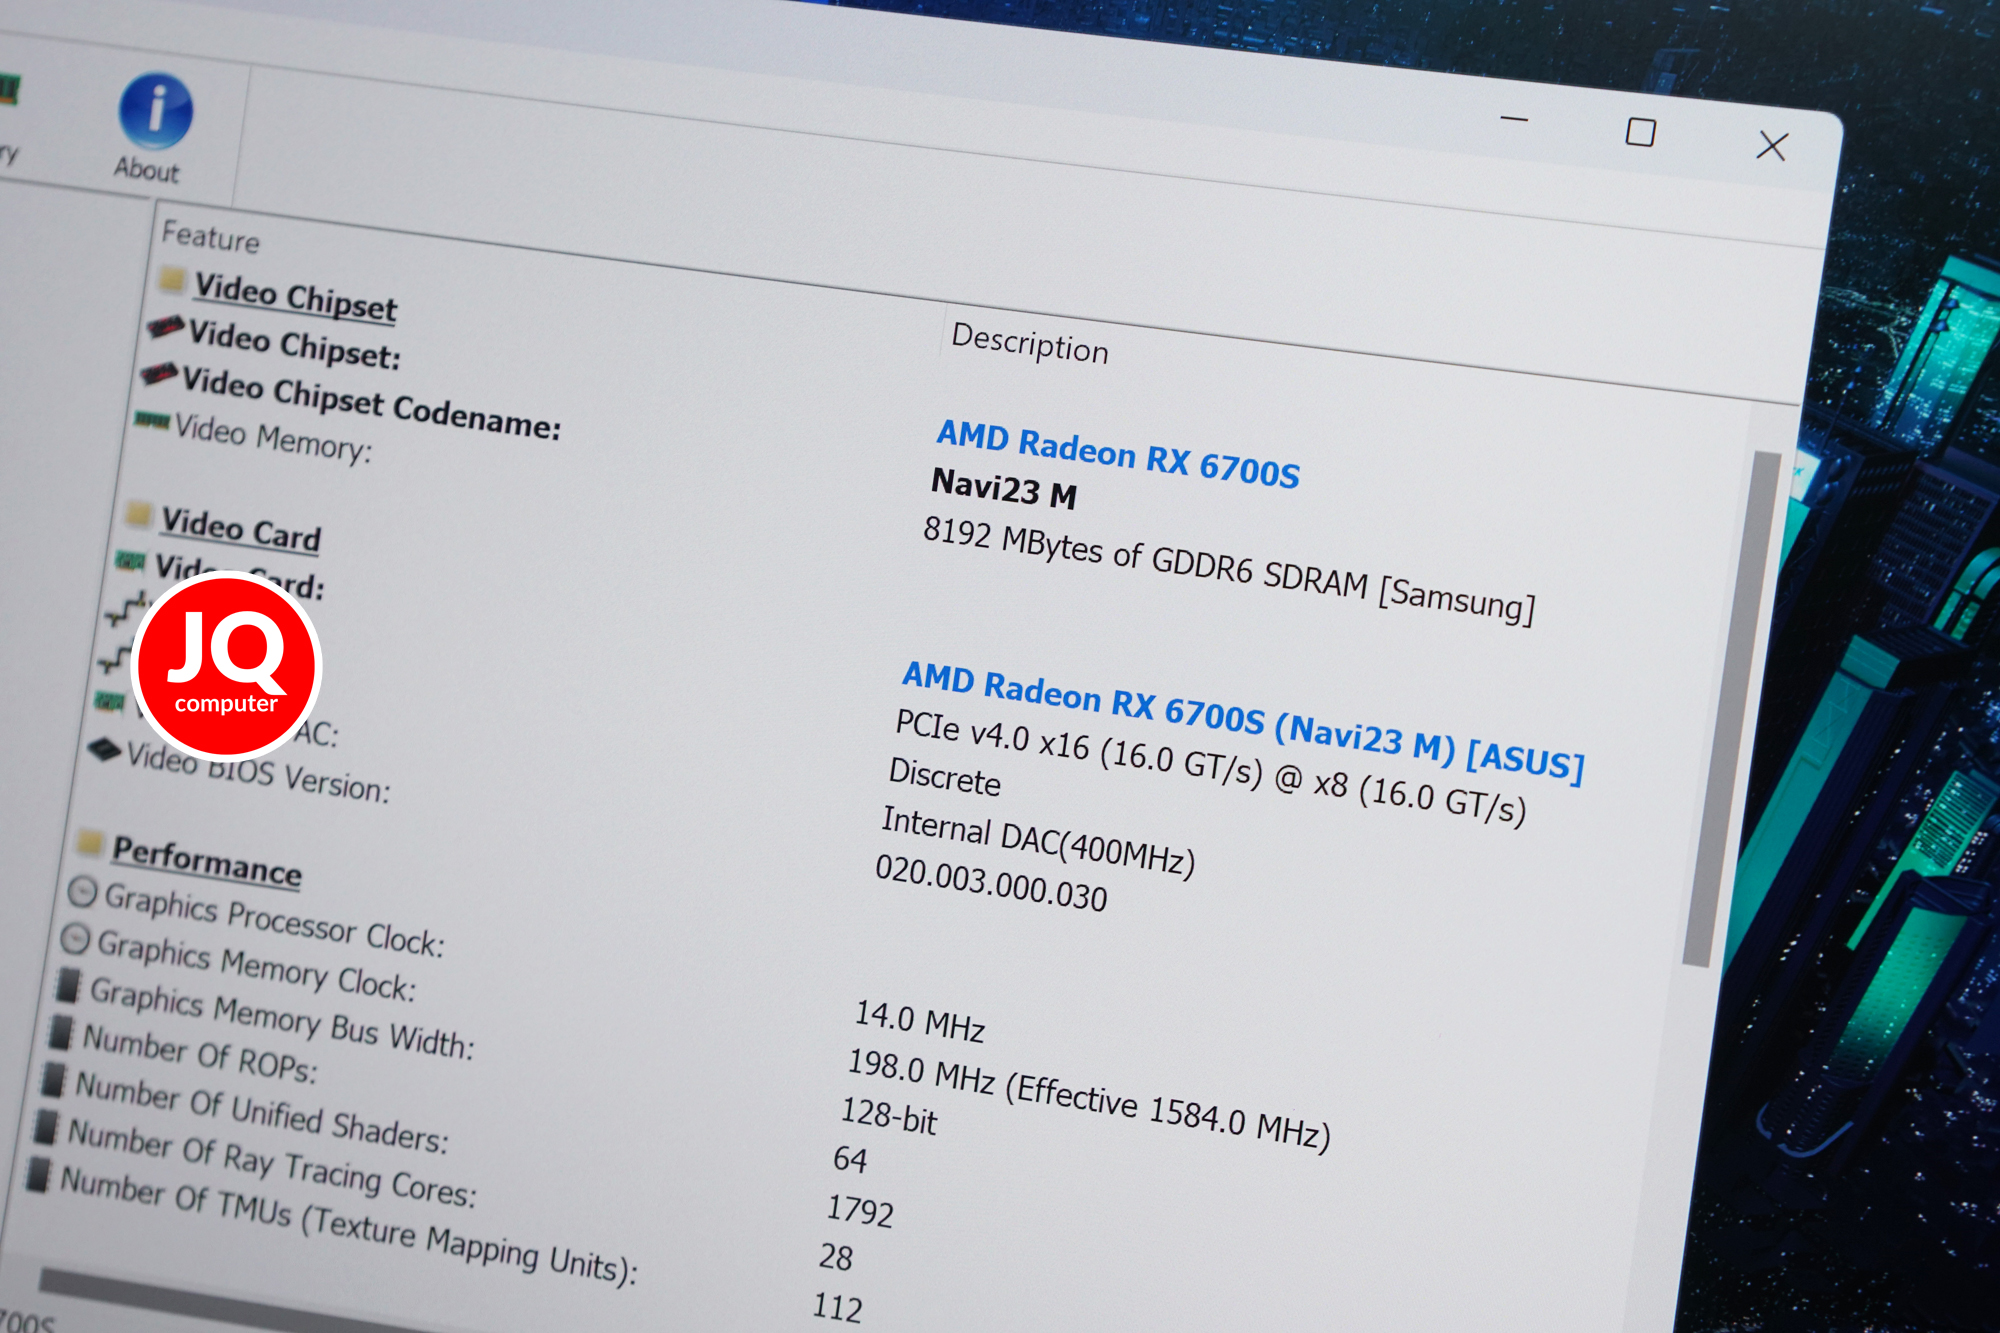Click the Number Of TMUs icon
Viewport: 2000px width, 1333px height.
(x=38, y=1175)
